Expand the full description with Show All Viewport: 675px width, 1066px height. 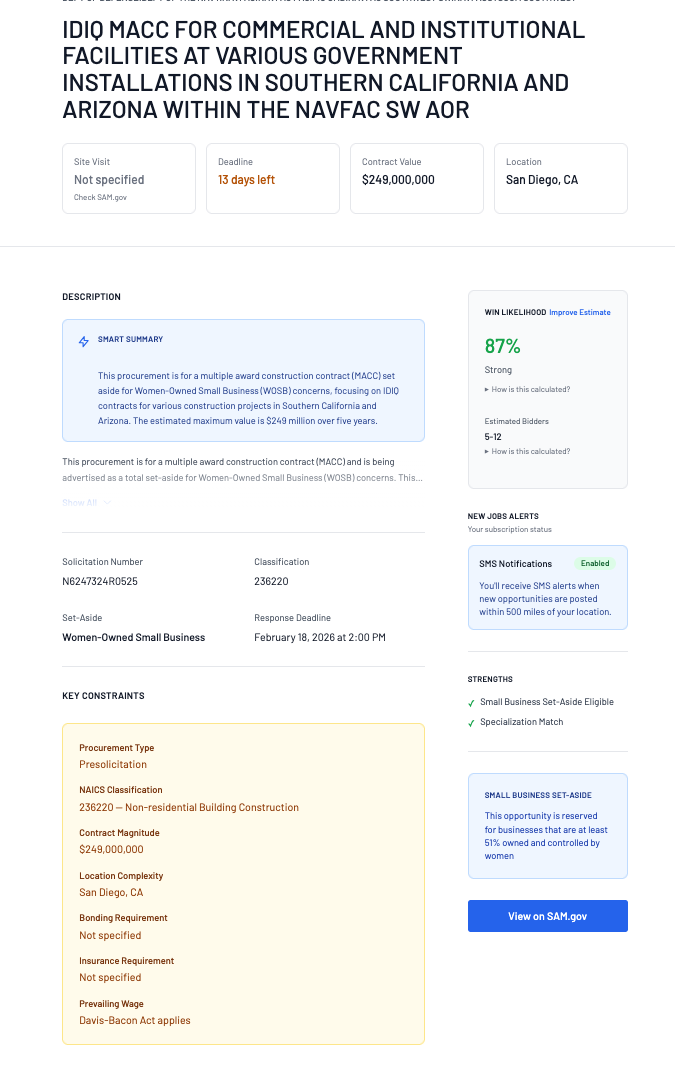click(86, 502)
